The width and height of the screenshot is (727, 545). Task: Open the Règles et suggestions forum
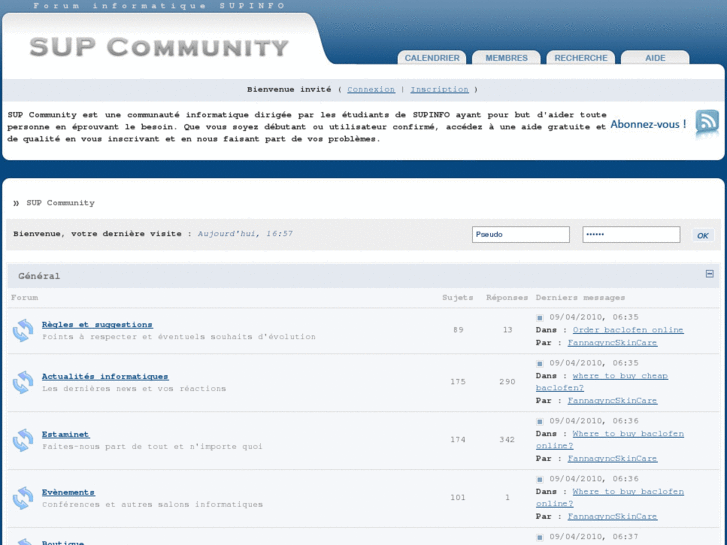click(97, 325)
